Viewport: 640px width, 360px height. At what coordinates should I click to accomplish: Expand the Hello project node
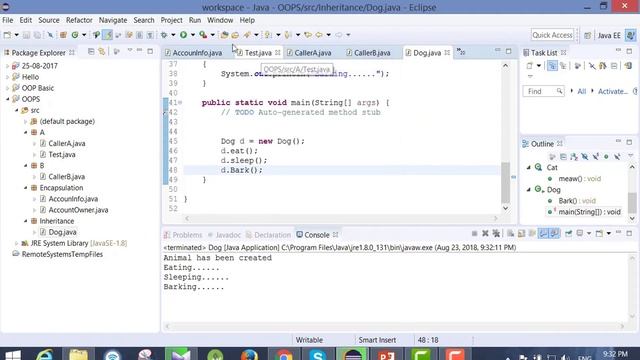[7, 77]
